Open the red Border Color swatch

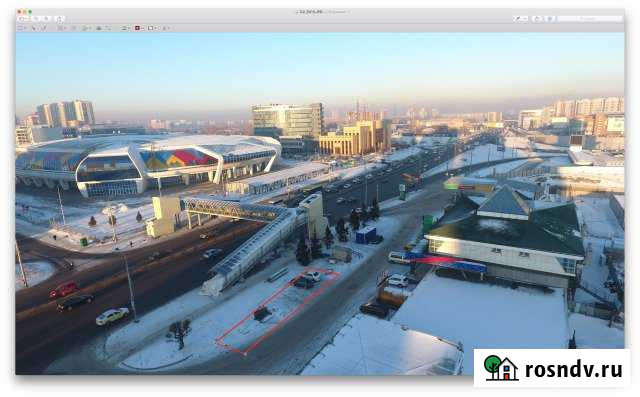click(139, 28)
